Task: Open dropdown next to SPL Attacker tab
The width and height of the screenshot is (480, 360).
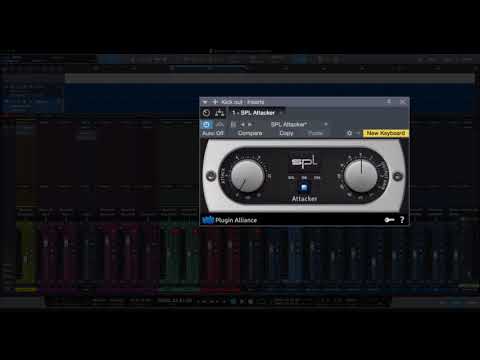Action: [x=281, y=113]
